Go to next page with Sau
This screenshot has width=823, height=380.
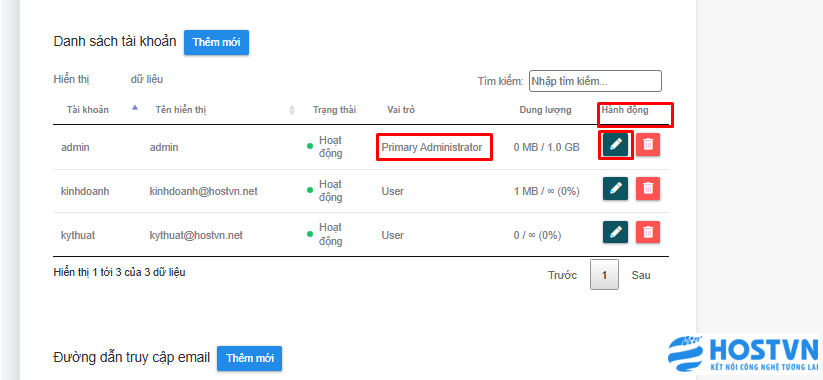coord(641,275)
